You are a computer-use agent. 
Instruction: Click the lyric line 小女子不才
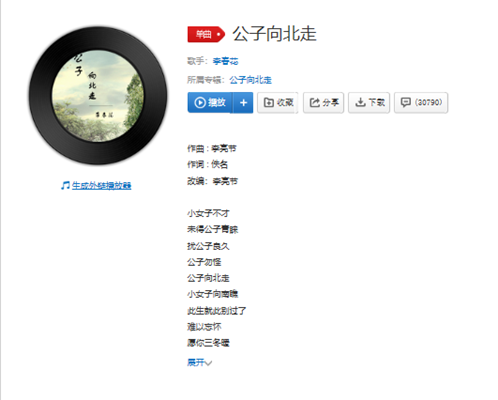click(x=208, y=213)
